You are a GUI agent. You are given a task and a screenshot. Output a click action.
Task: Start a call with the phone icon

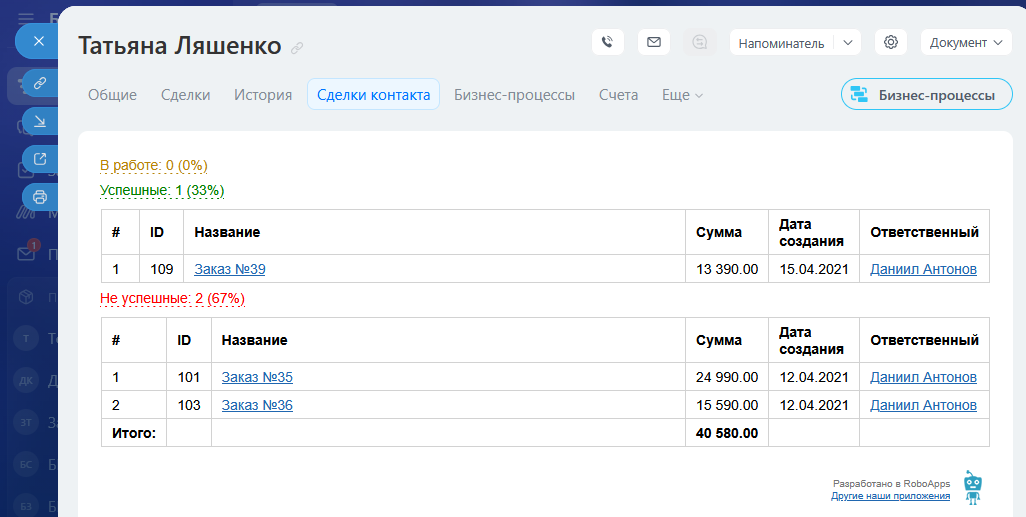tap(608, 43)
